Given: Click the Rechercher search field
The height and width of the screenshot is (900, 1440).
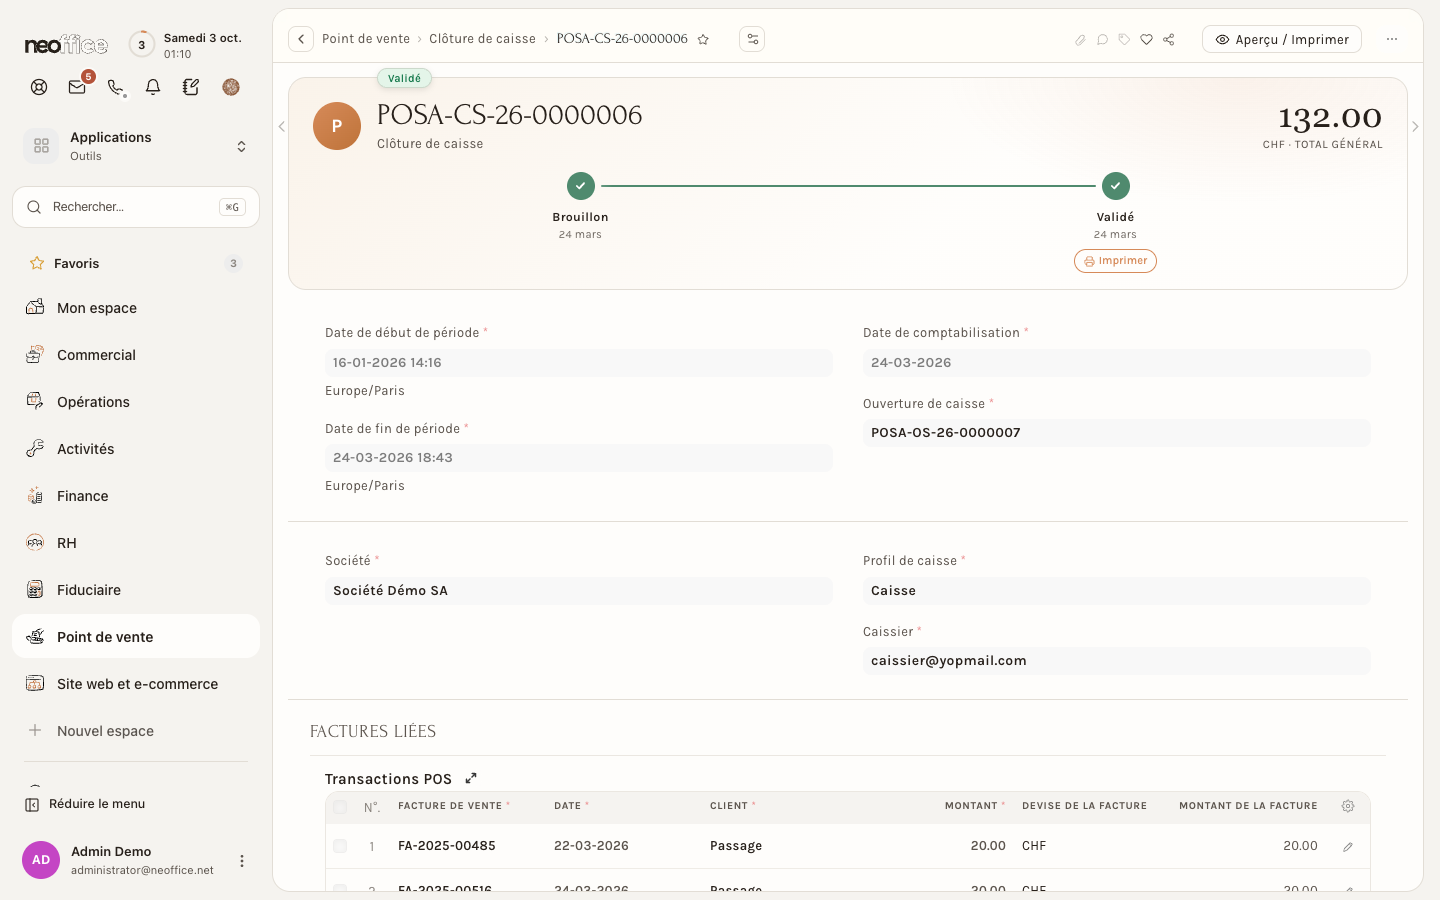Looking at the screenshot, I should [x=136, y=207].
